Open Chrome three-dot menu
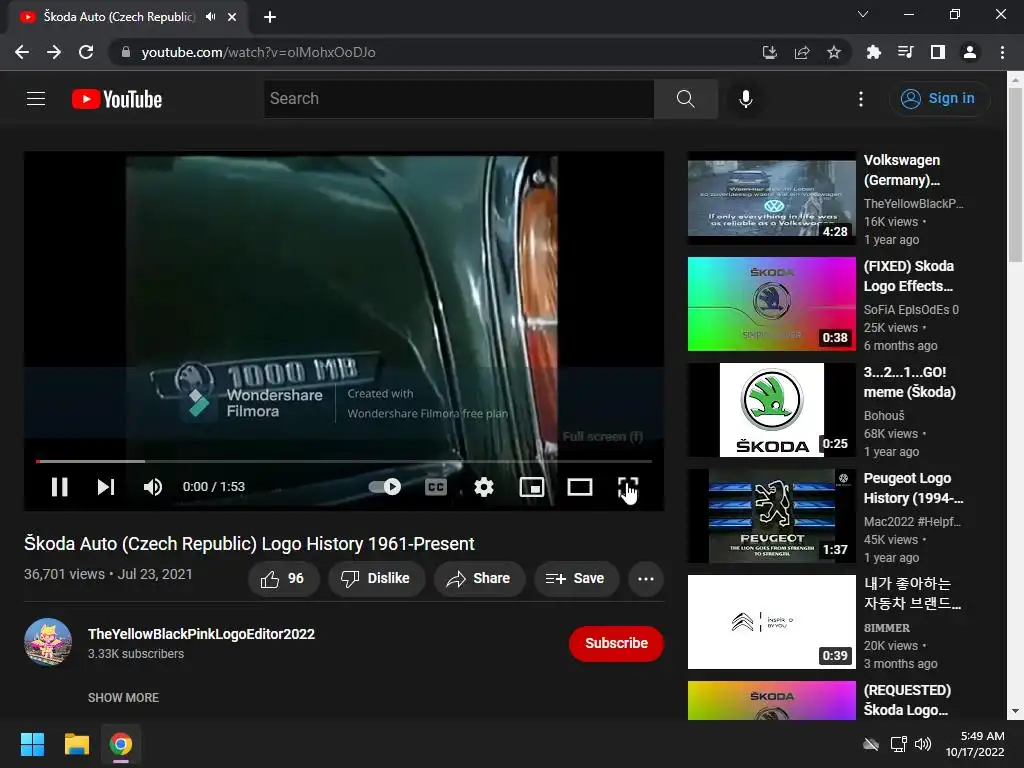 [x=1002, y=52]
